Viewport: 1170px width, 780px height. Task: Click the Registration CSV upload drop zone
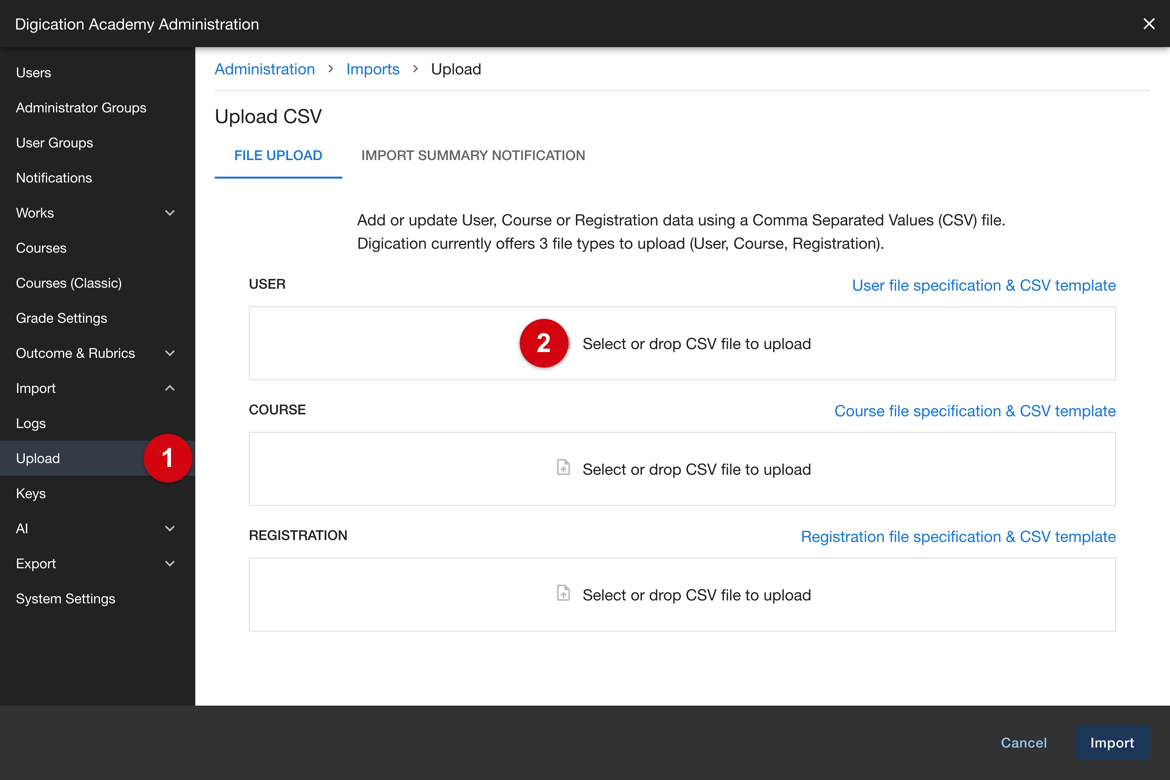682,594
